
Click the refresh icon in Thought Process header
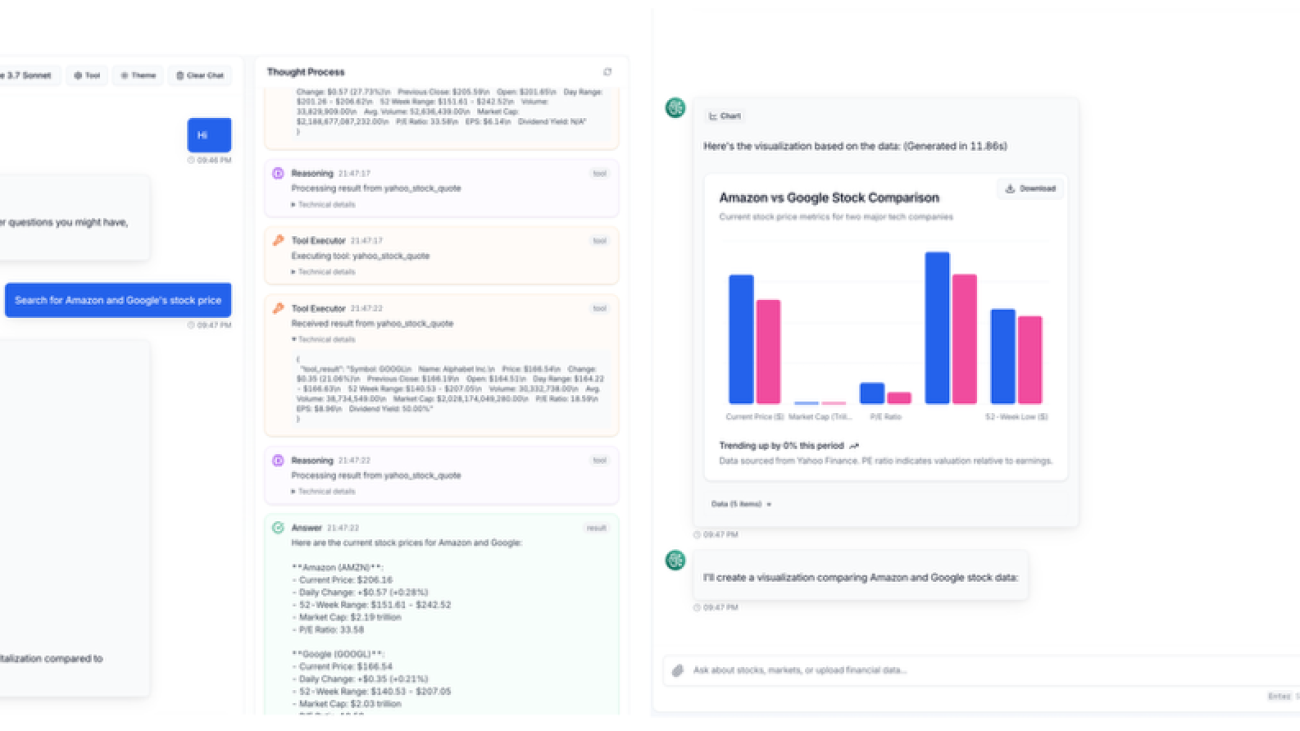click(607, 72)
